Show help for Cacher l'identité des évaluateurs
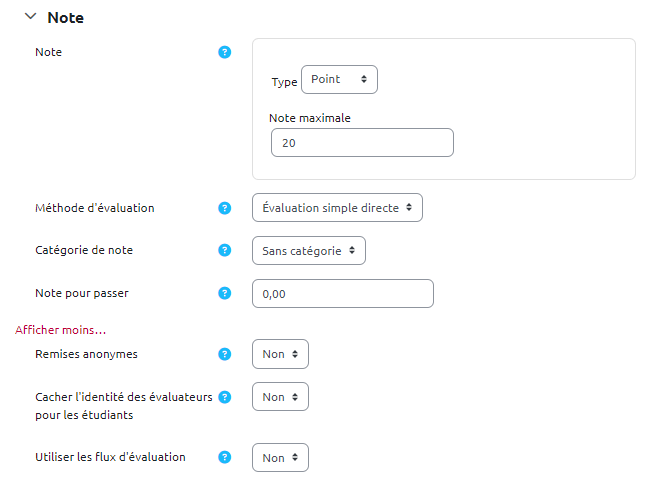The height and width of the screenshot is (482, 656). coord(224,397)
